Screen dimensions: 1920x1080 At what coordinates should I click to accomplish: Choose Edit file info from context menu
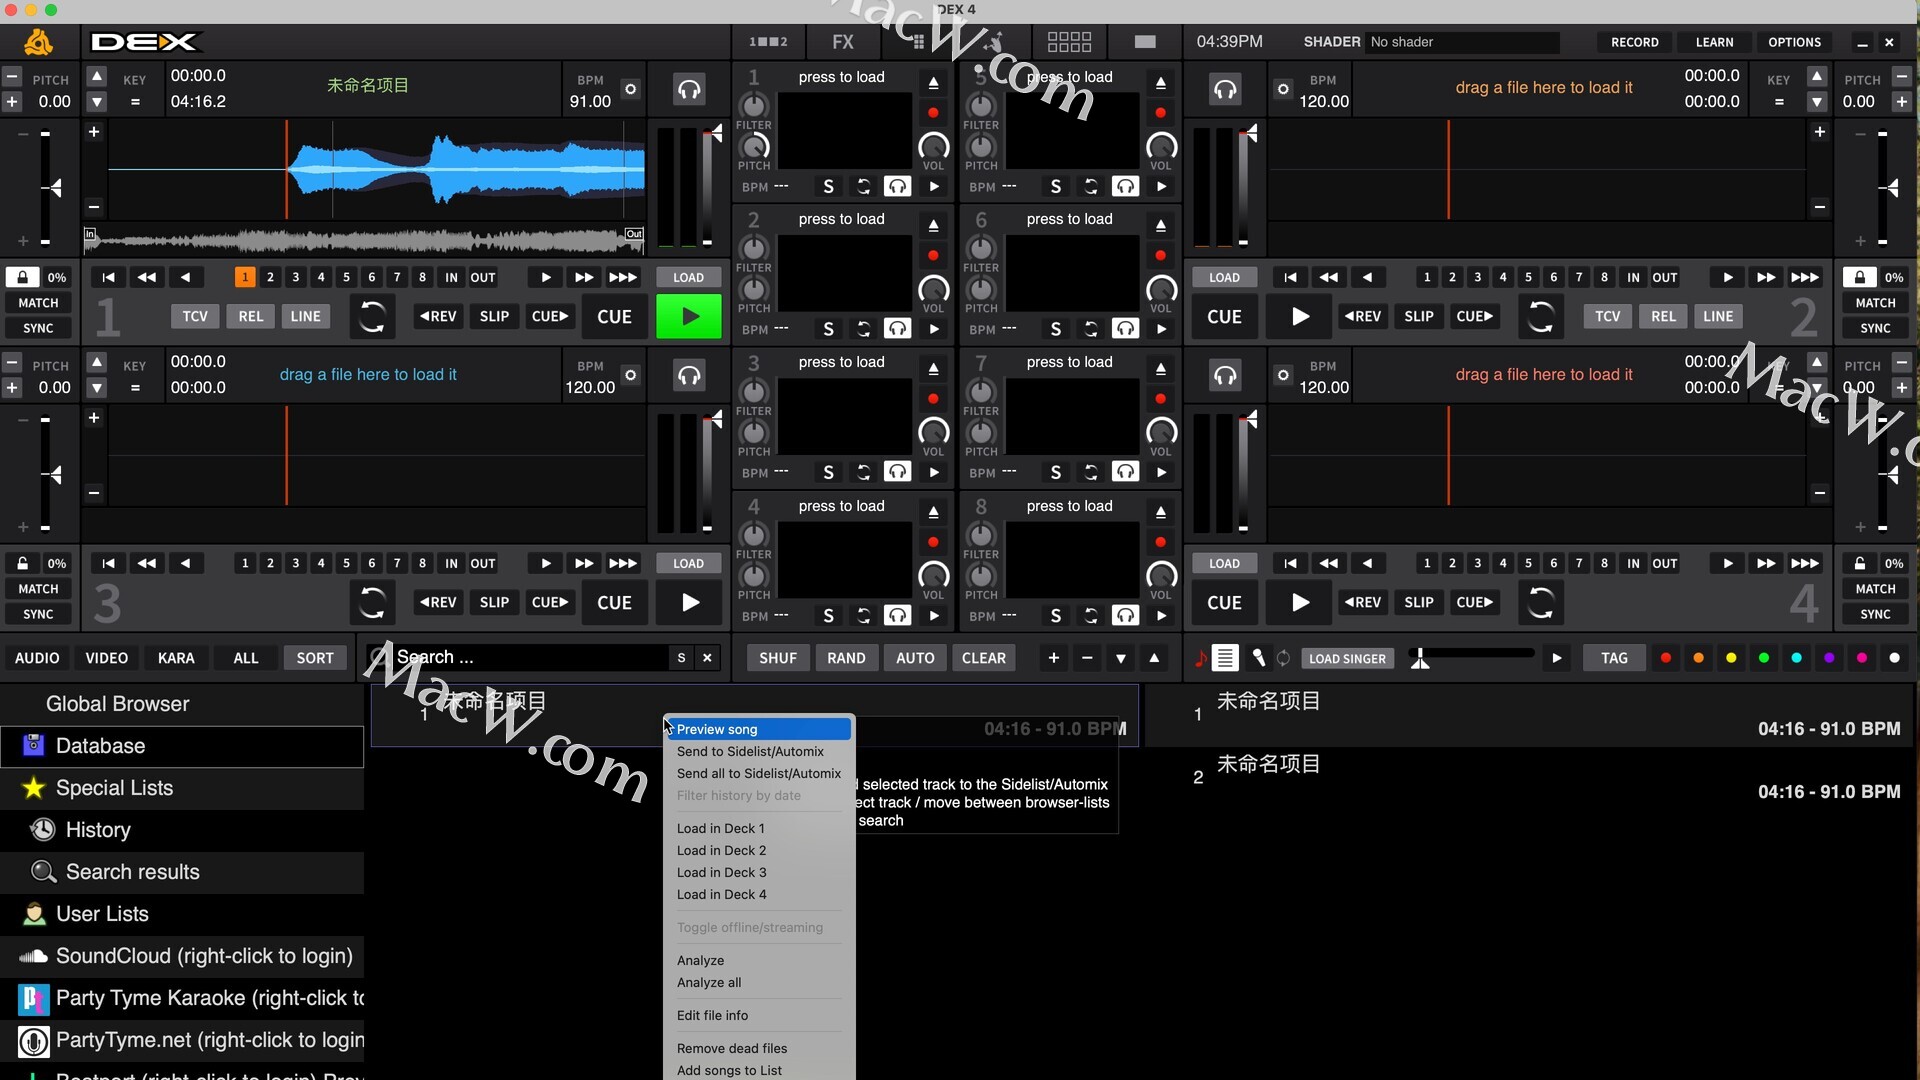click(x=712, y=1015)
